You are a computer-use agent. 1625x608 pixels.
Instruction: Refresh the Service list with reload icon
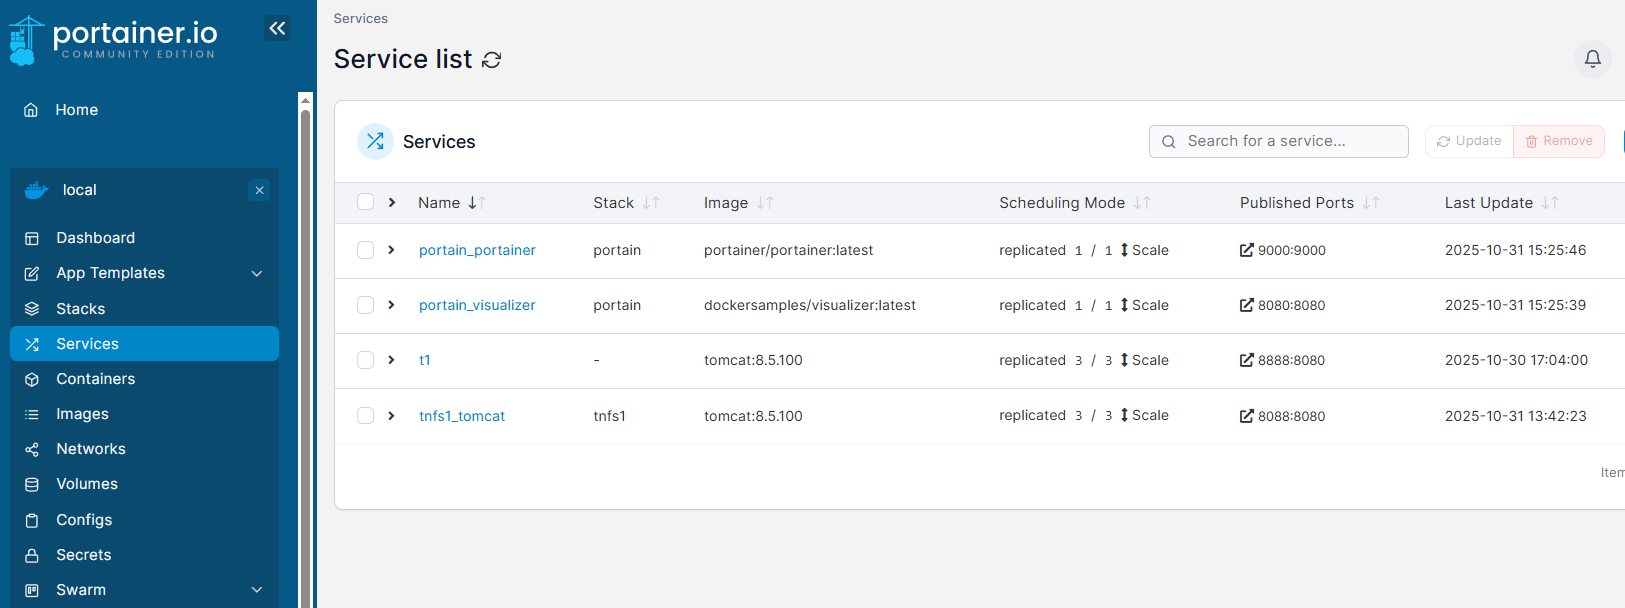pos(491,60)
